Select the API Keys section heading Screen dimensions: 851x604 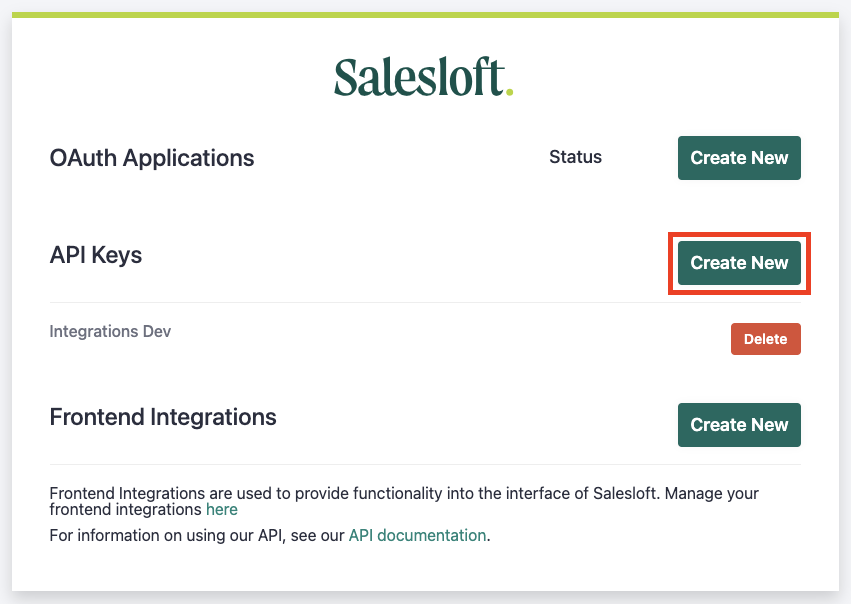coord(96,255)
